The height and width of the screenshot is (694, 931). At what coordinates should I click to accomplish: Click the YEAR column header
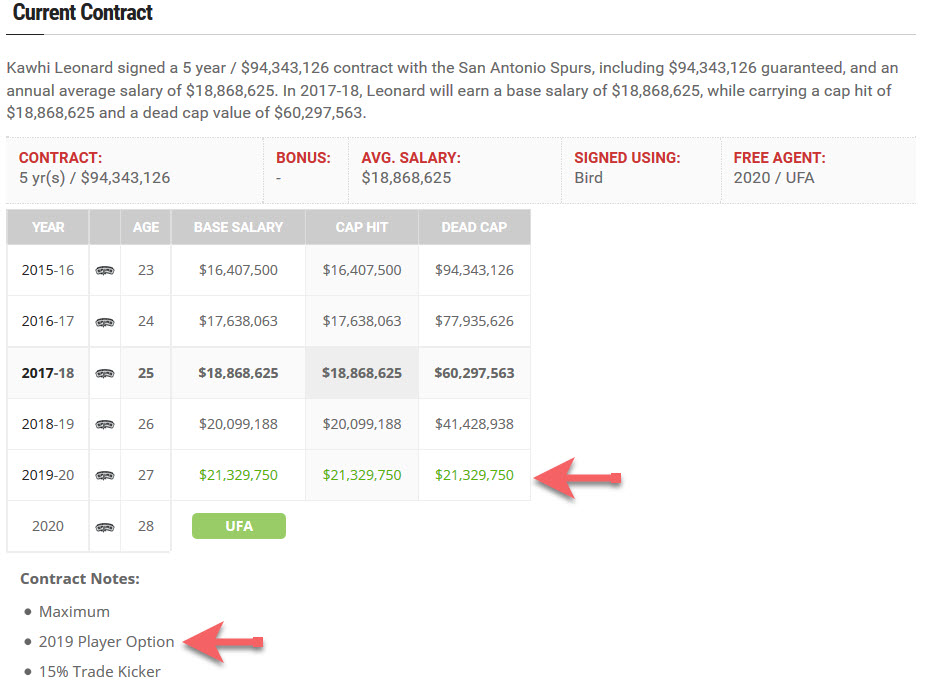pyautogui.click(x=48, y=227)
